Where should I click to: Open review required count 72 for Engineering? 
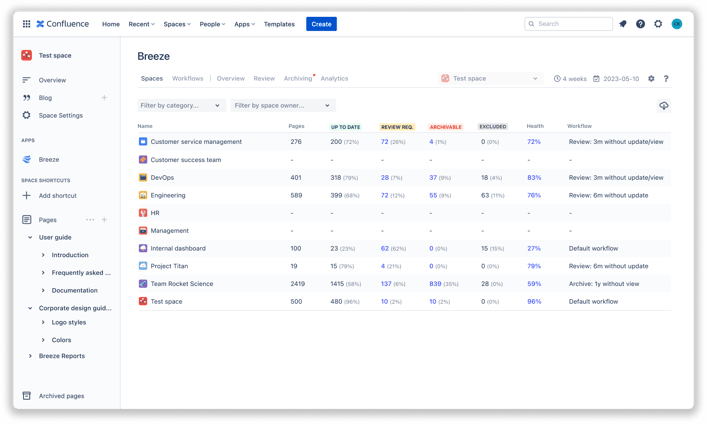click(x=385, y=195)
